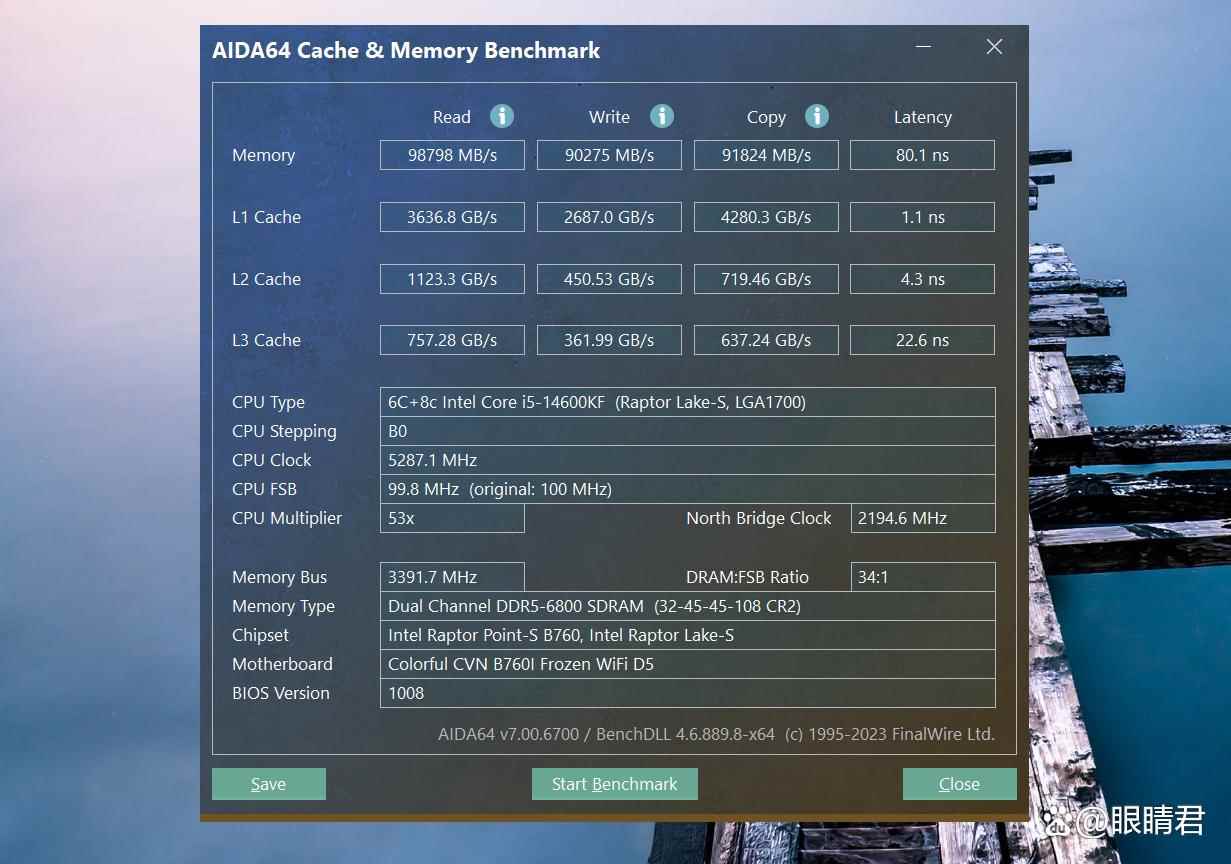Click the Write column header label
Image resolution: width=1231 pixels, height=864 pixels.
(x=609, y=117)
